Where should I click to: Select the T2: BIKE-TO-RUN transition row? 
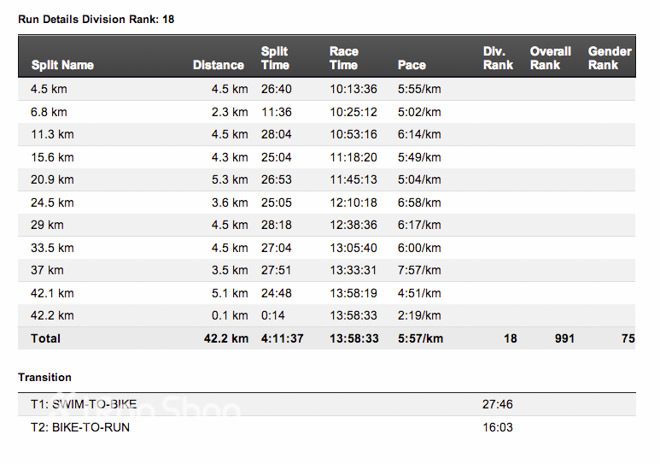point(80,427)
